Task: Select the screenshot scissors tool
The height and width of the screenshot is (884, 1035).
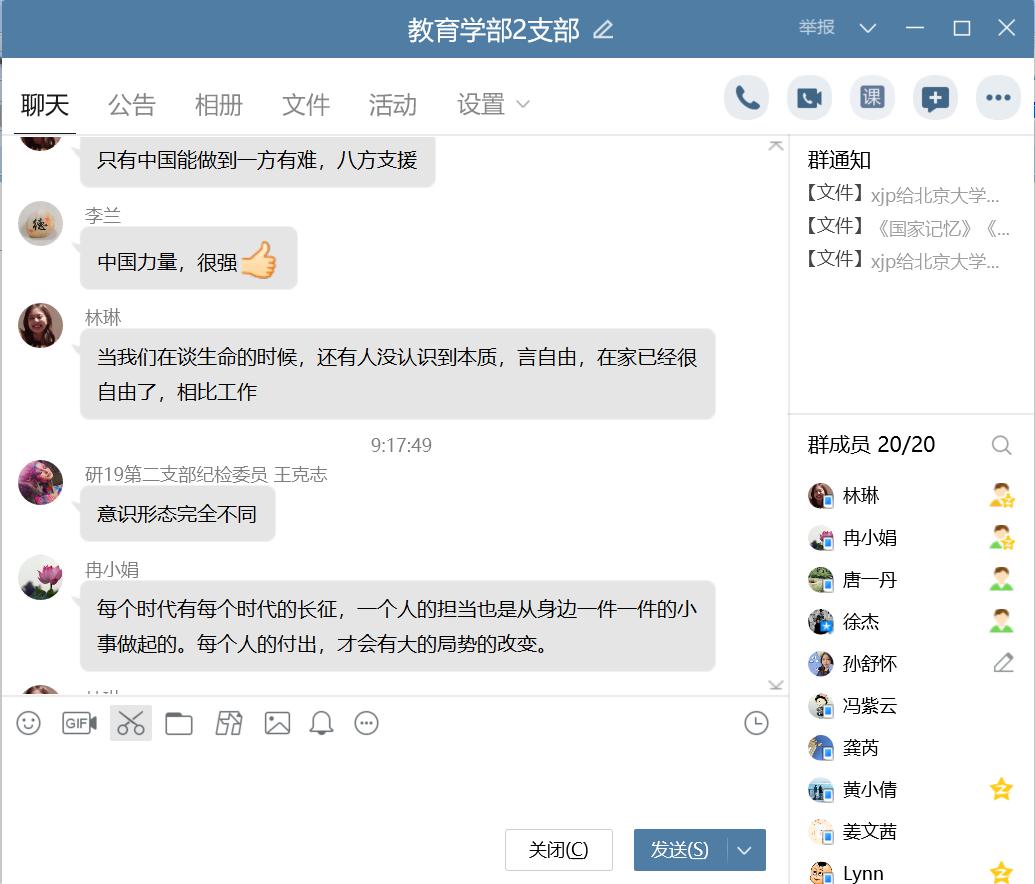Action: (128, 723)
